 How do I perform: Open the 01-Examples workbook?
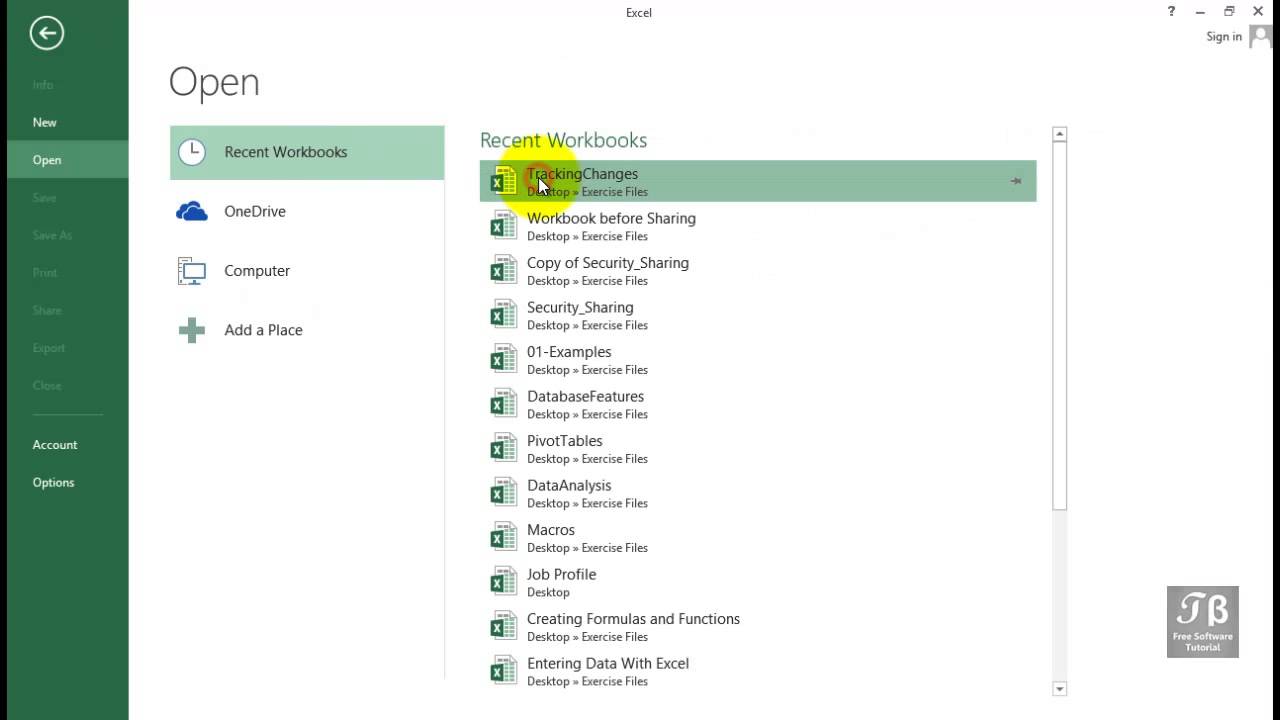pos(758,359)
